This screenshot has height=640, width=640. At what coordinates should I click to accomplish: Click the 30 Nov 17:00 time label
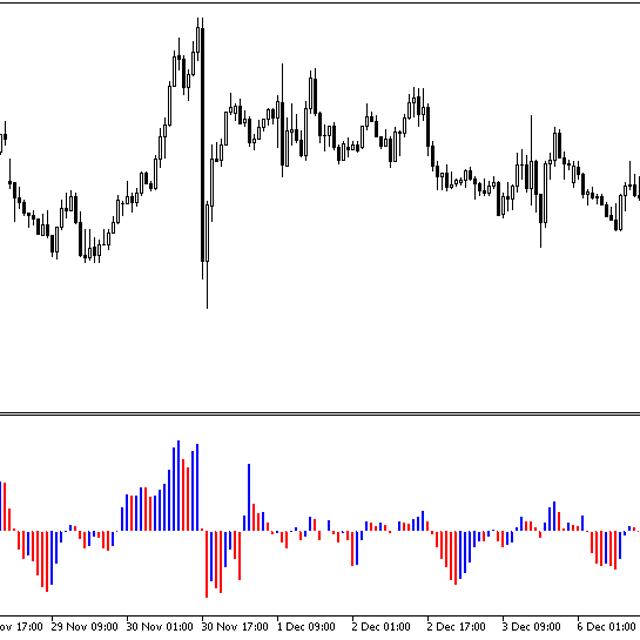[x=235, y=627]
